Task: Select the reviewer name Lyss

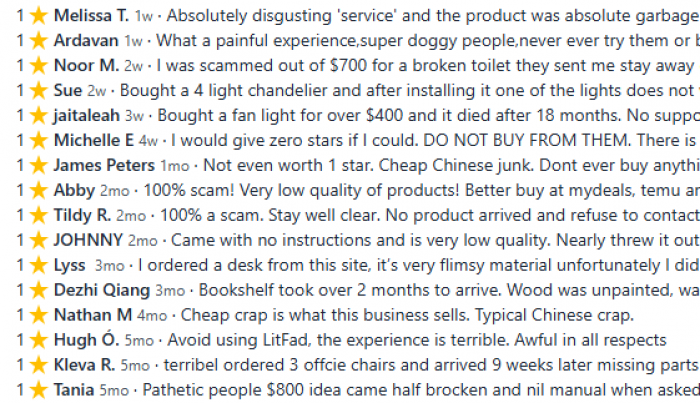Action: 69,266
